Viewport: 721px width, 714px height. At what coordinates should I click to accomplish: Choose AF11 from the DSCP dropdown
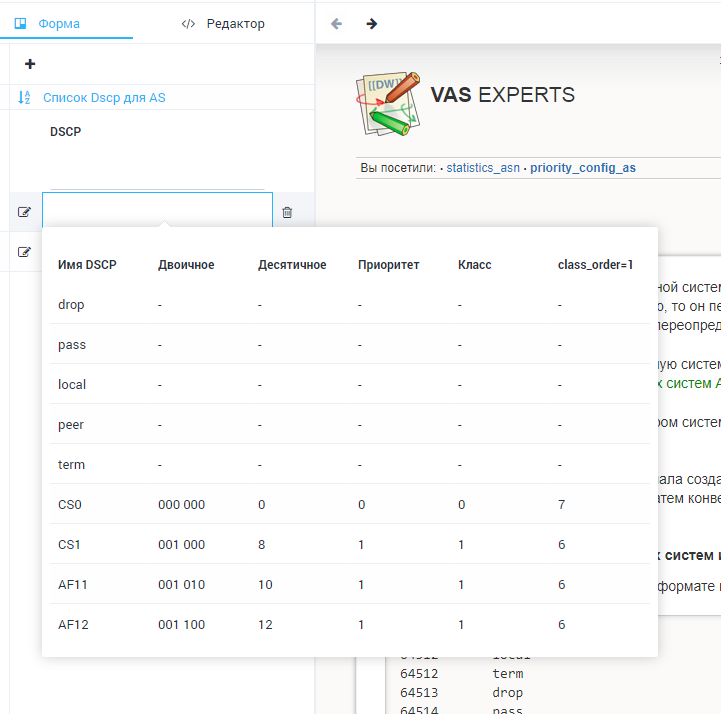point(76,584)
